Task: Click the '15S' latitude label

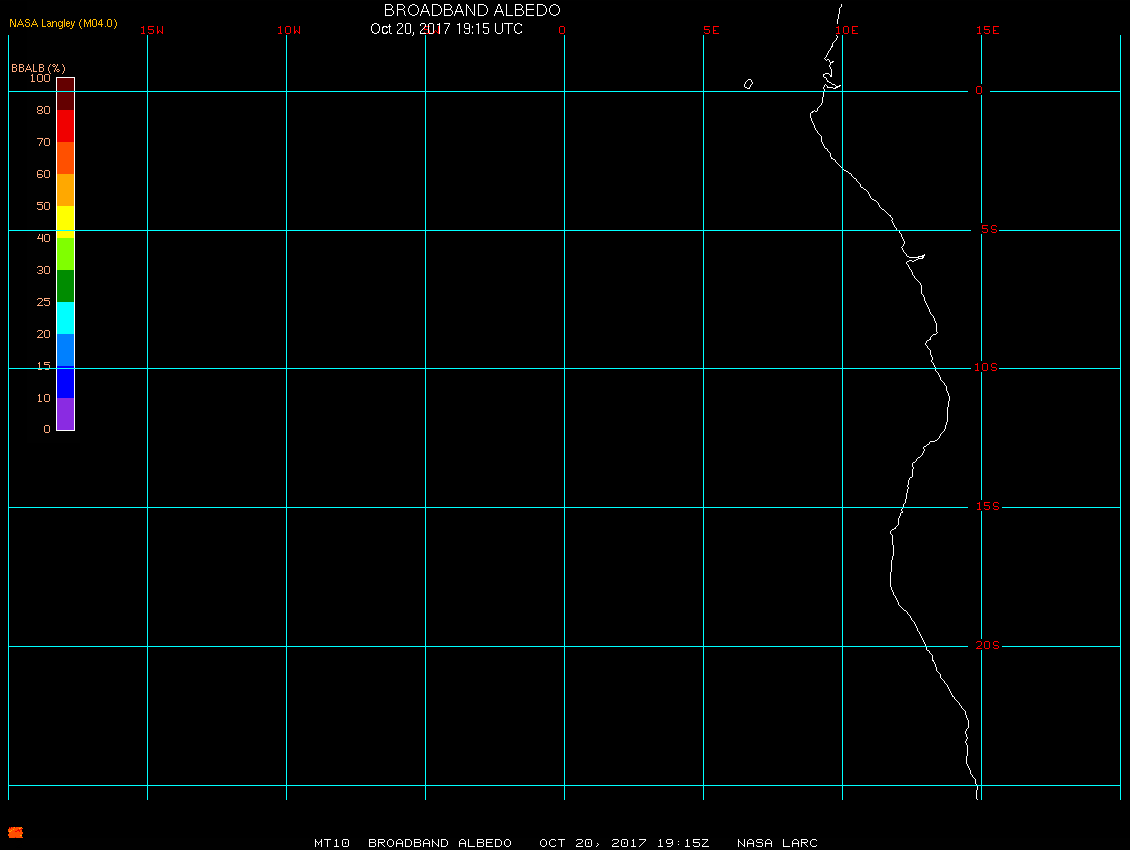Action: (x=988, y=507)
